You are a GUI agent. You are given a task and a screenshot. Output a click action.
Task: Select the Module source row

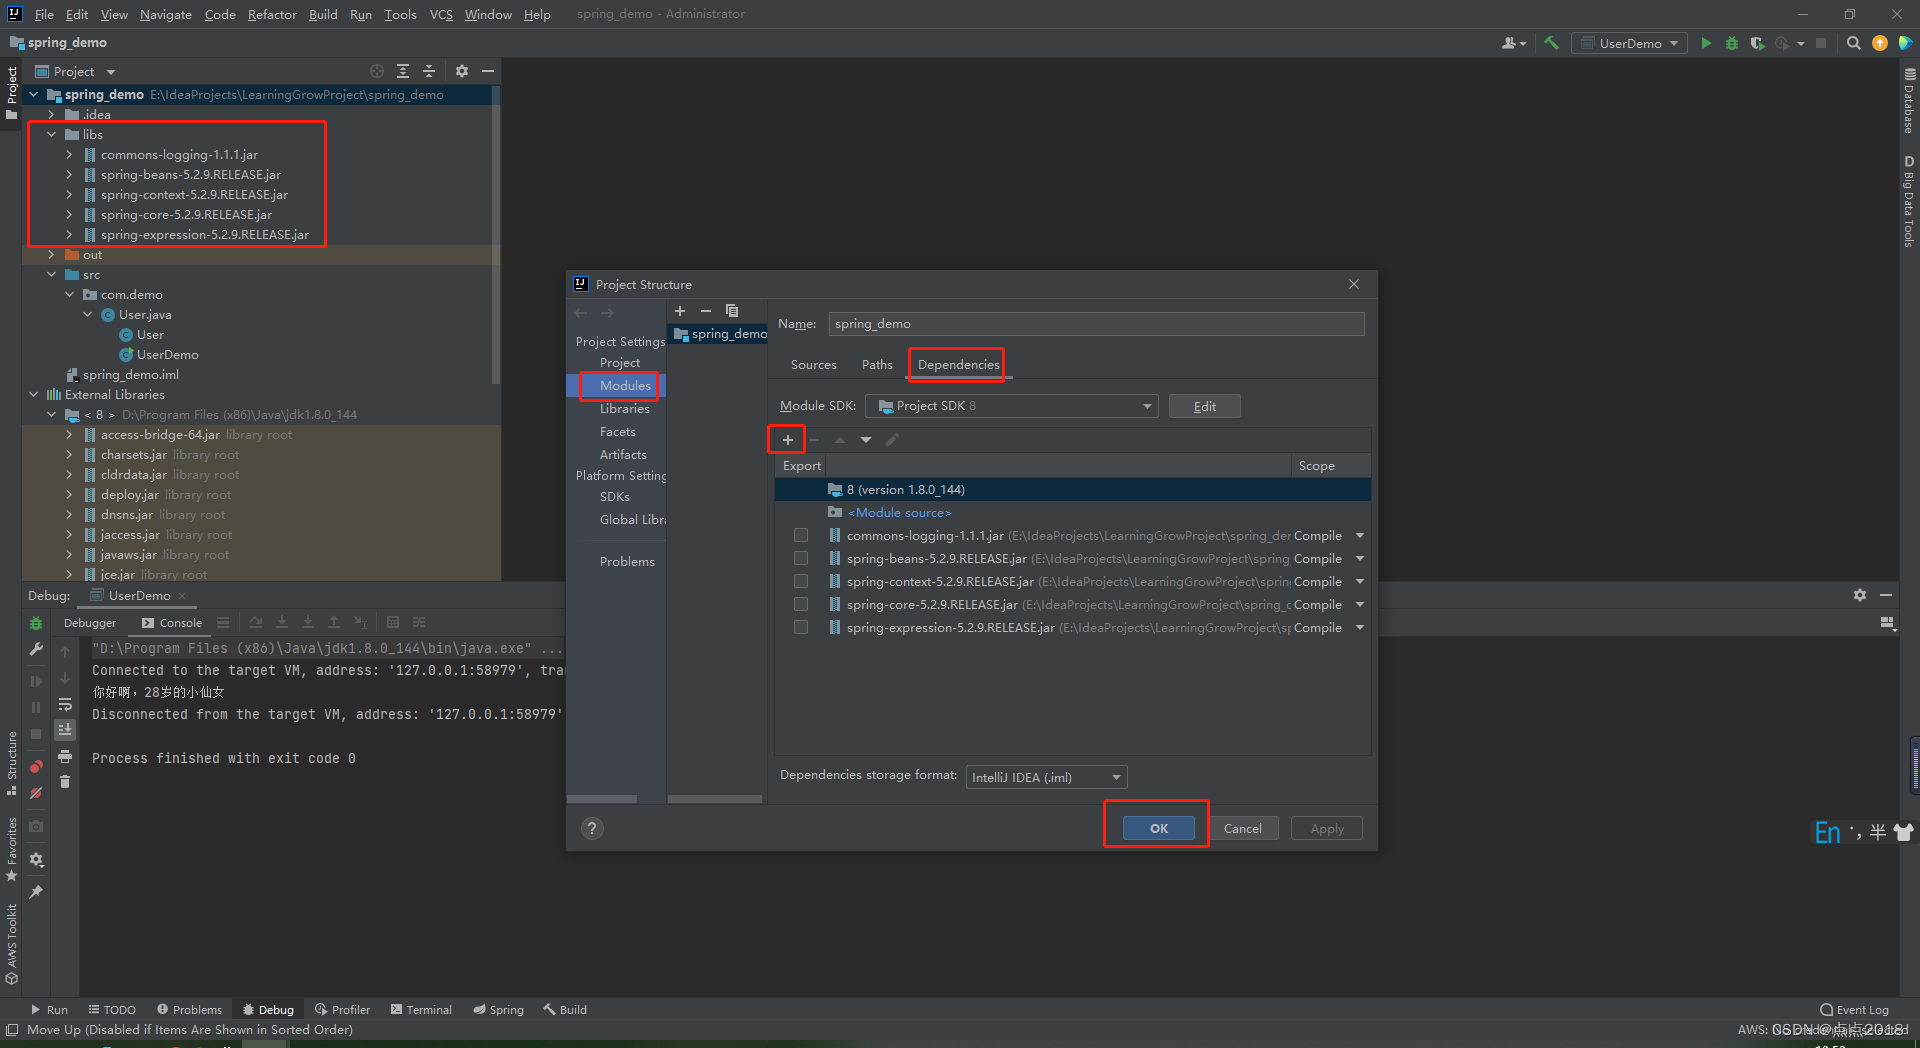pos(1072,513)
